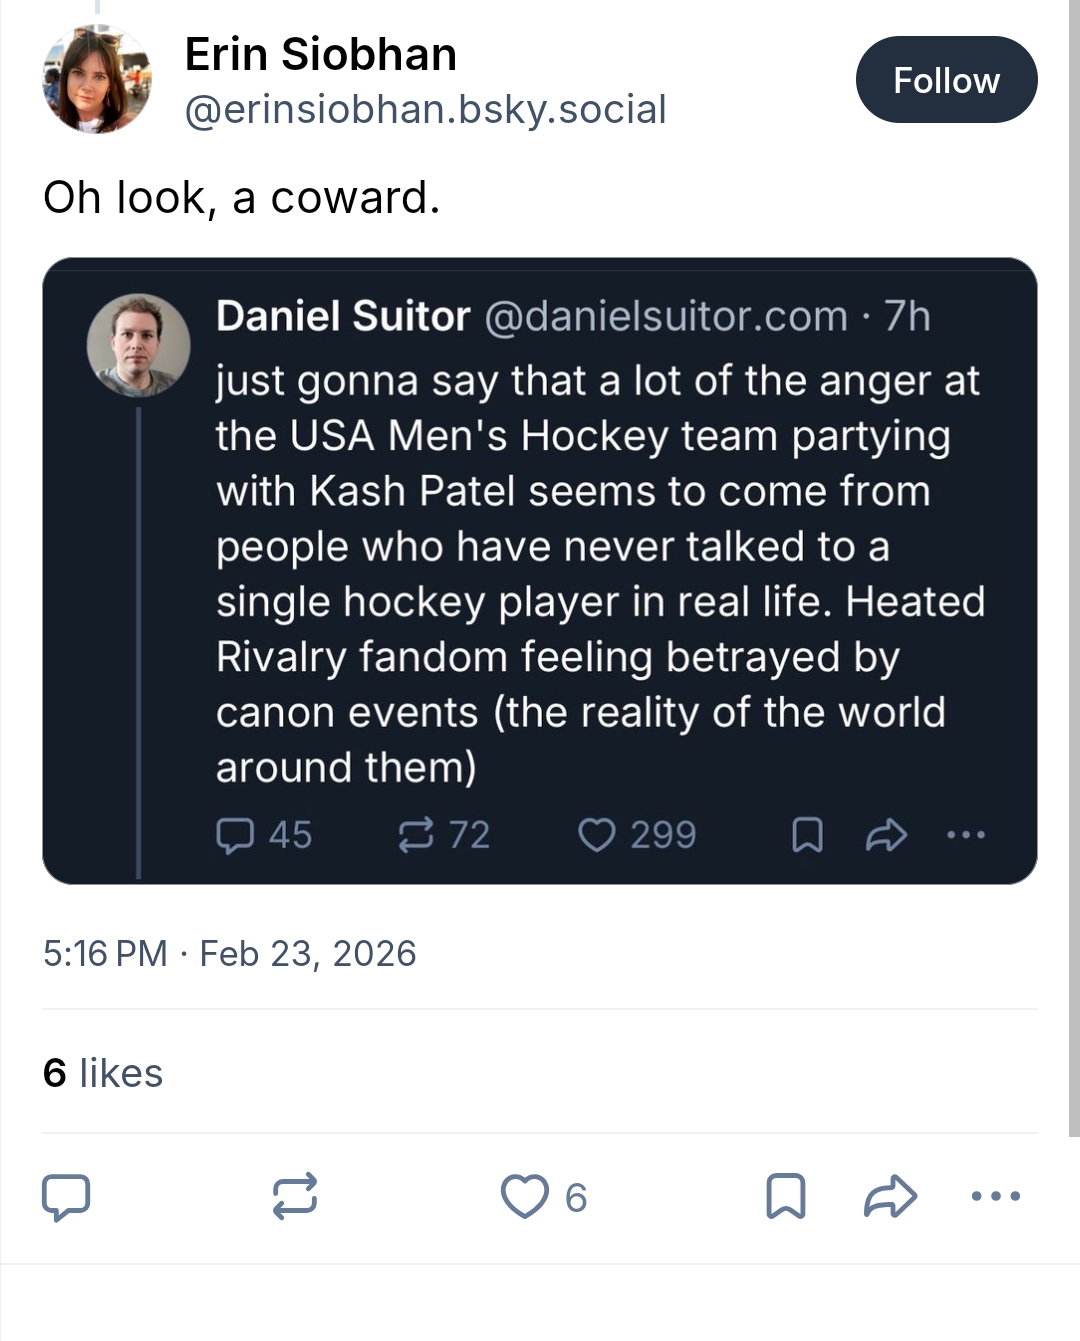
Task: Click the quoted post's repost icon
Action: (416, 835)
